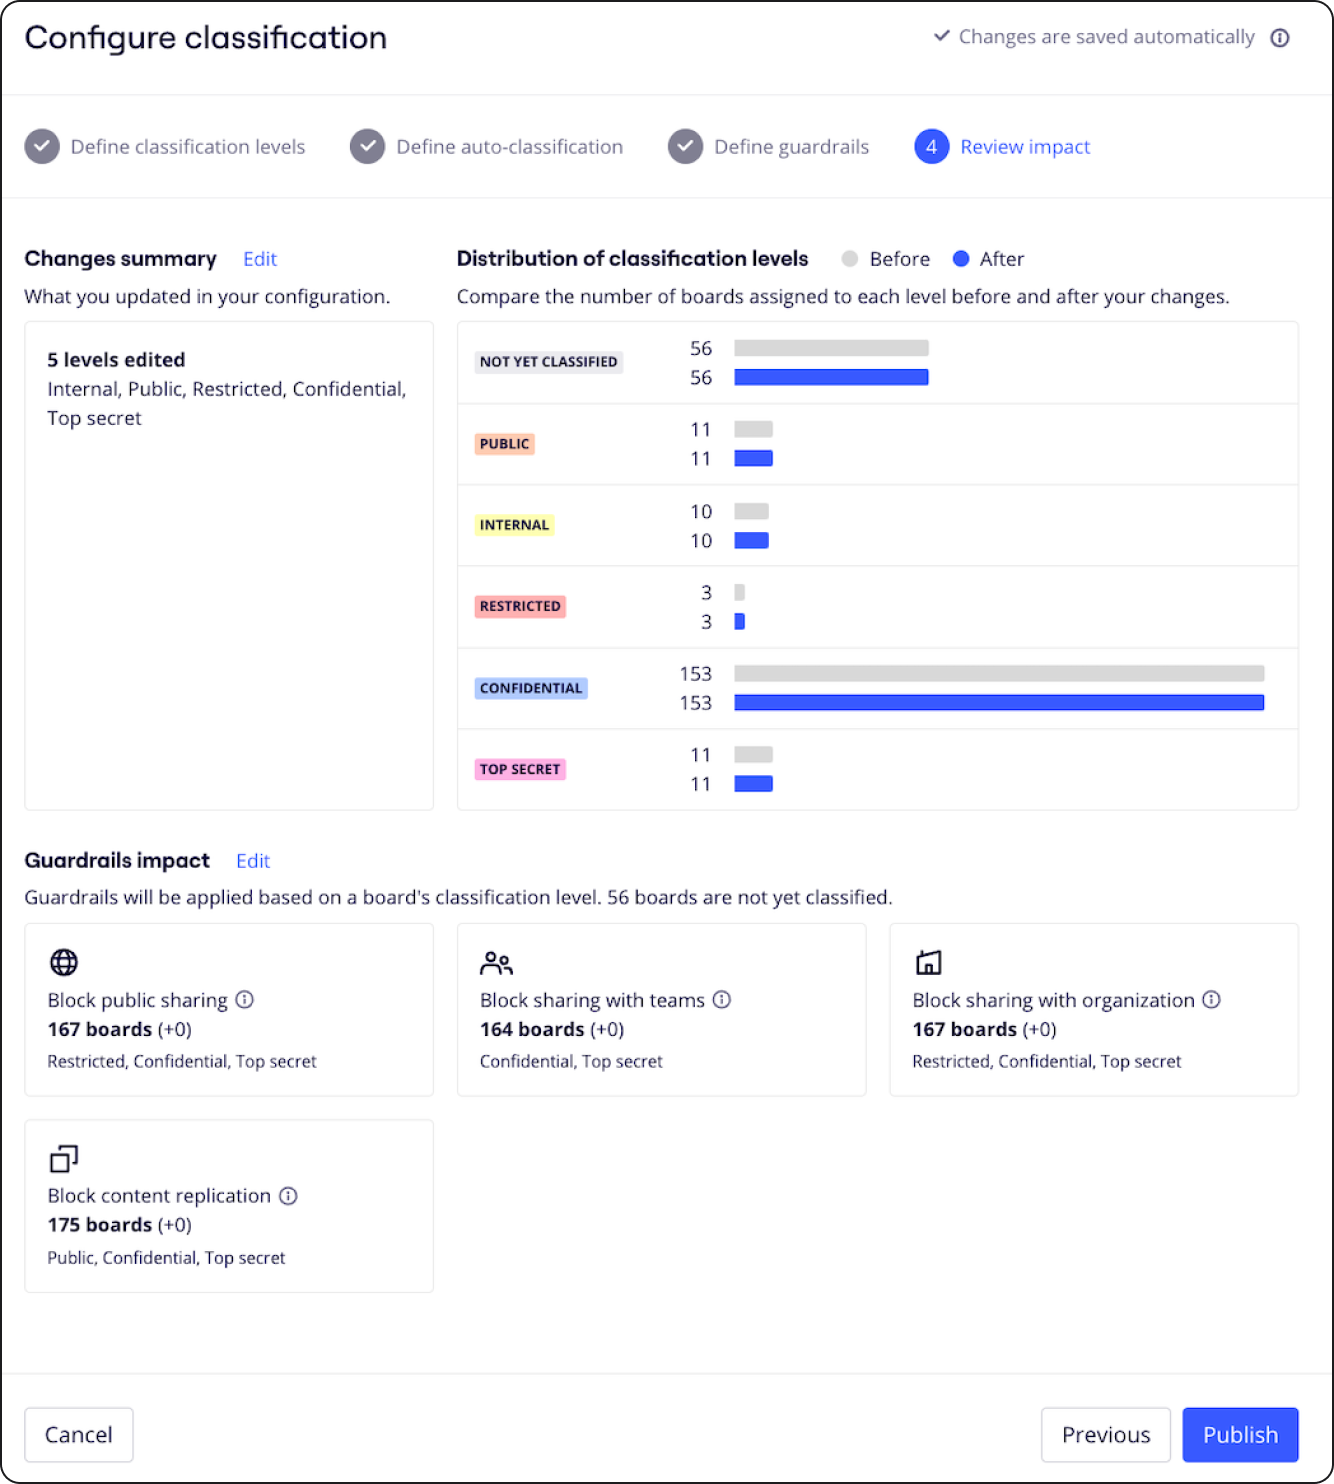Click the globe icon above Block public sharing

click(63, 962)
